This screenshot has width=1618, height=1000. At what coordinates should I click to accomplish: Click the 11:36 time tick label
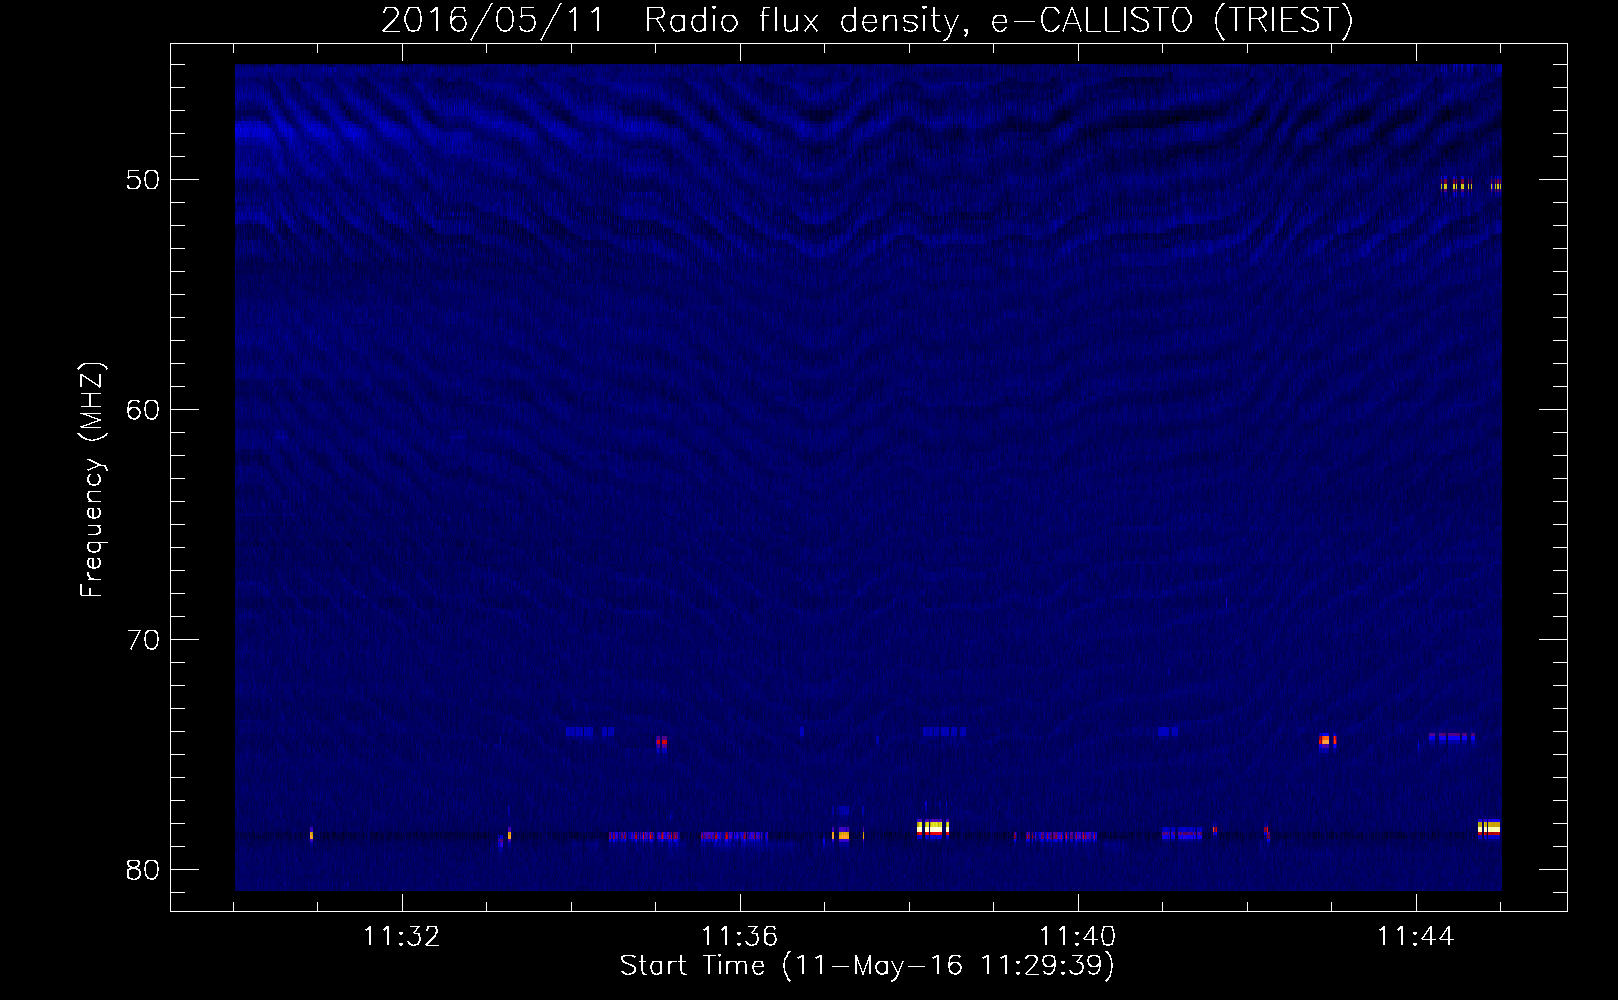739,936
